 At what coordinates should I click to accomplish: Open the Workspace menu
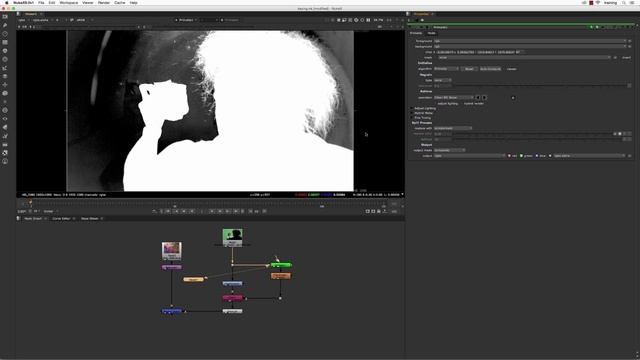(69, 2)
